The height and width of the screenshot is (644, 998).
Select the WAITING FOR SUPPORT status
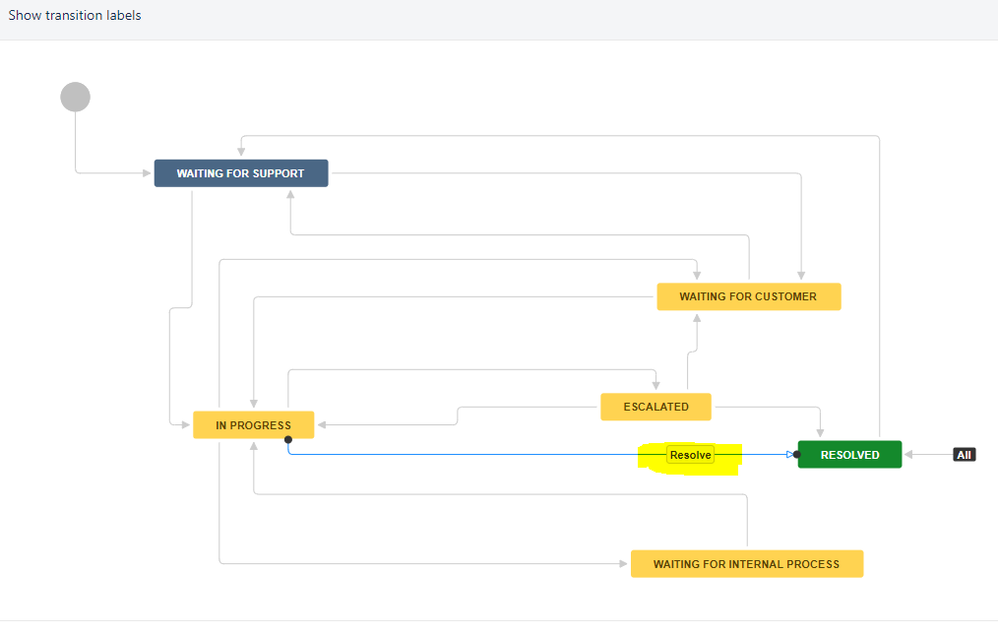click(241, 172)
